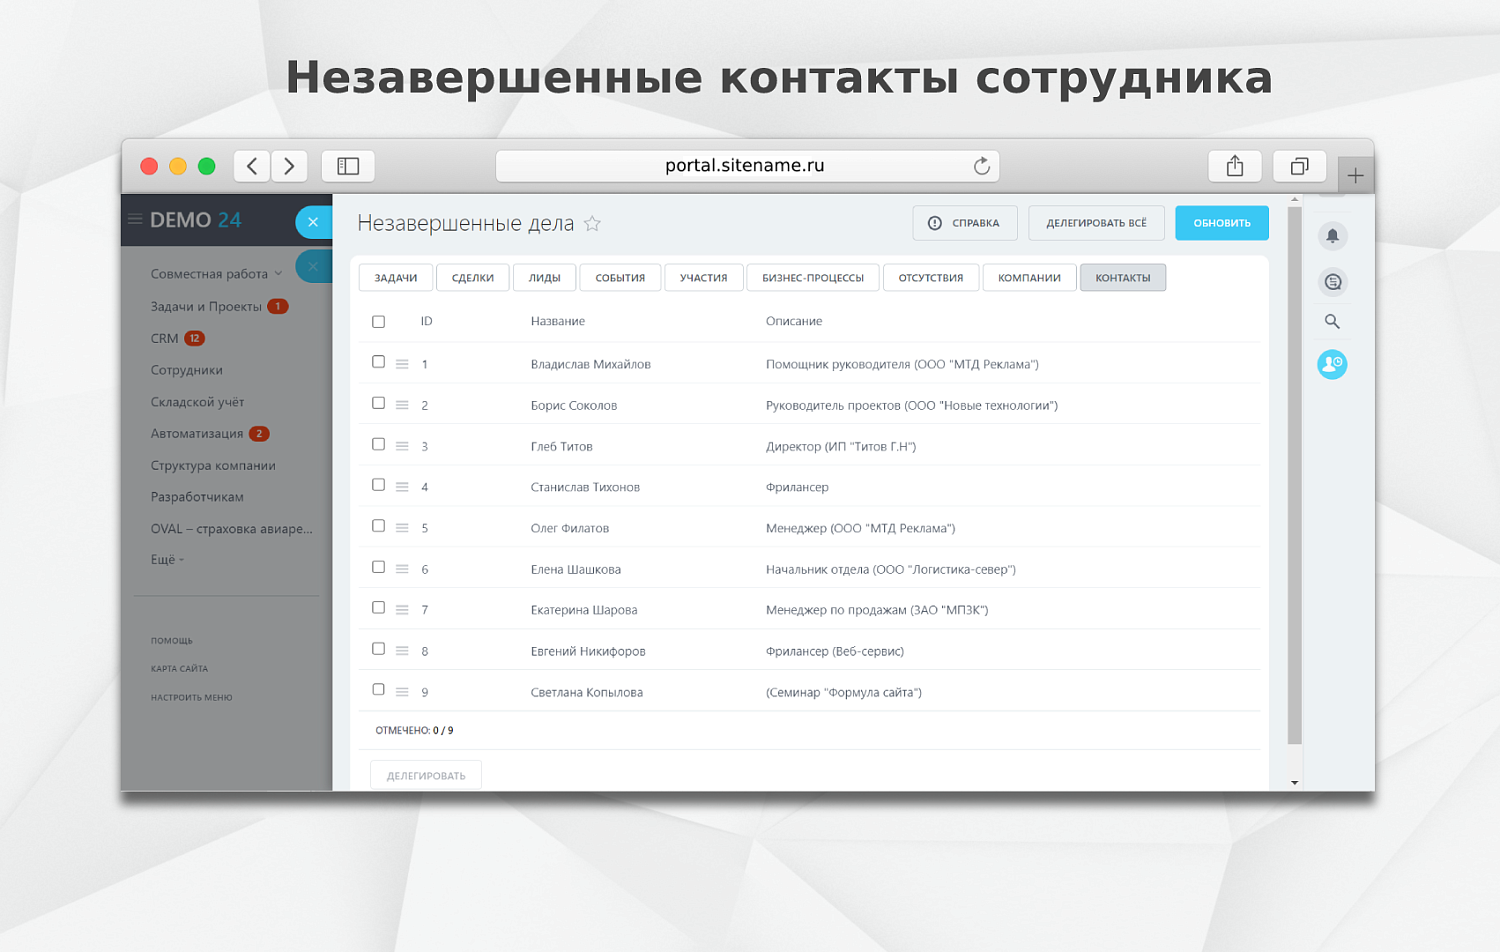Click the browser share icon
Screen dimensions: 1500x952
click(x=1235, y=166)
